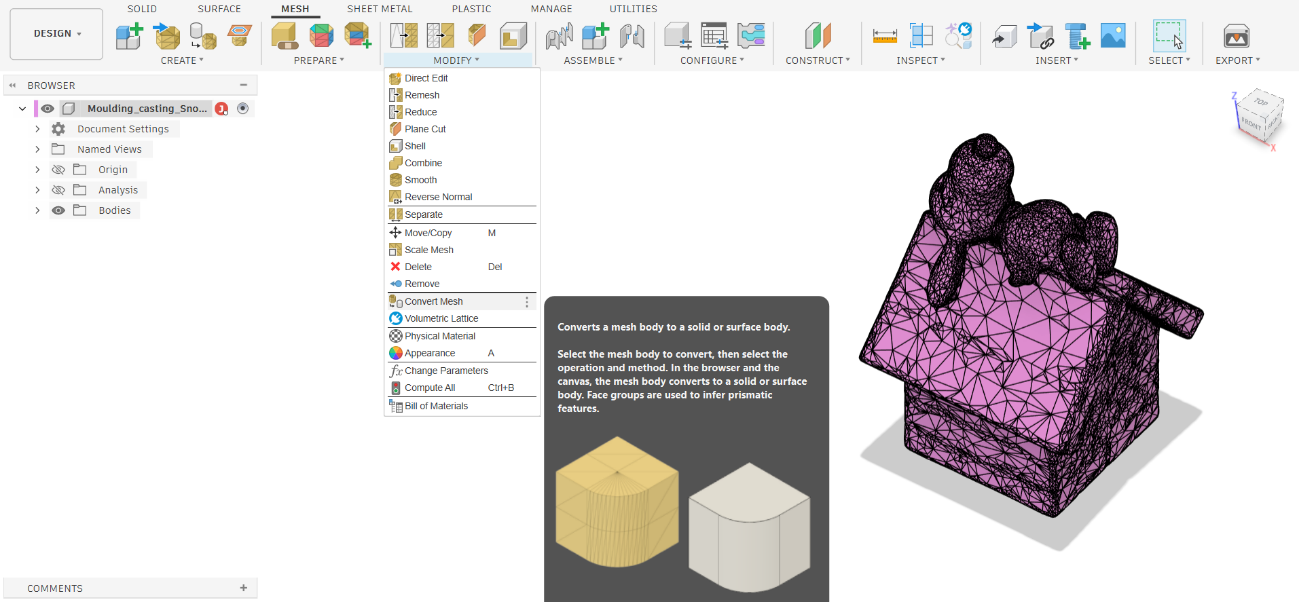The height and width of the screenshot is (602, 1299).
Task: Switch to the Sheet Metal tab
Action: (380, 9)
